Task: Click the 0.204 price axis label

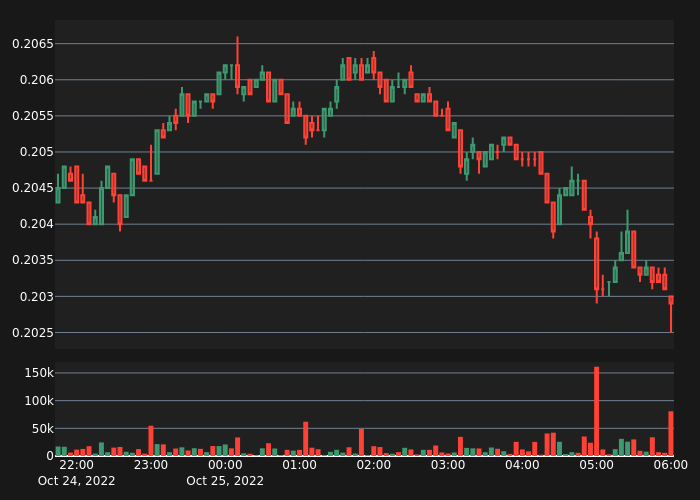Action: 37,224
